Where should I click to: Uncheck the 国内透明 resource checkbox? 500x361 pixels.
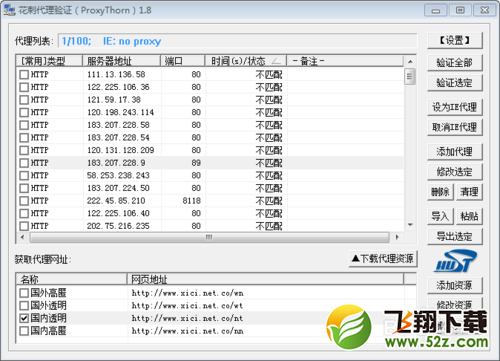click(x=24, y=318)
